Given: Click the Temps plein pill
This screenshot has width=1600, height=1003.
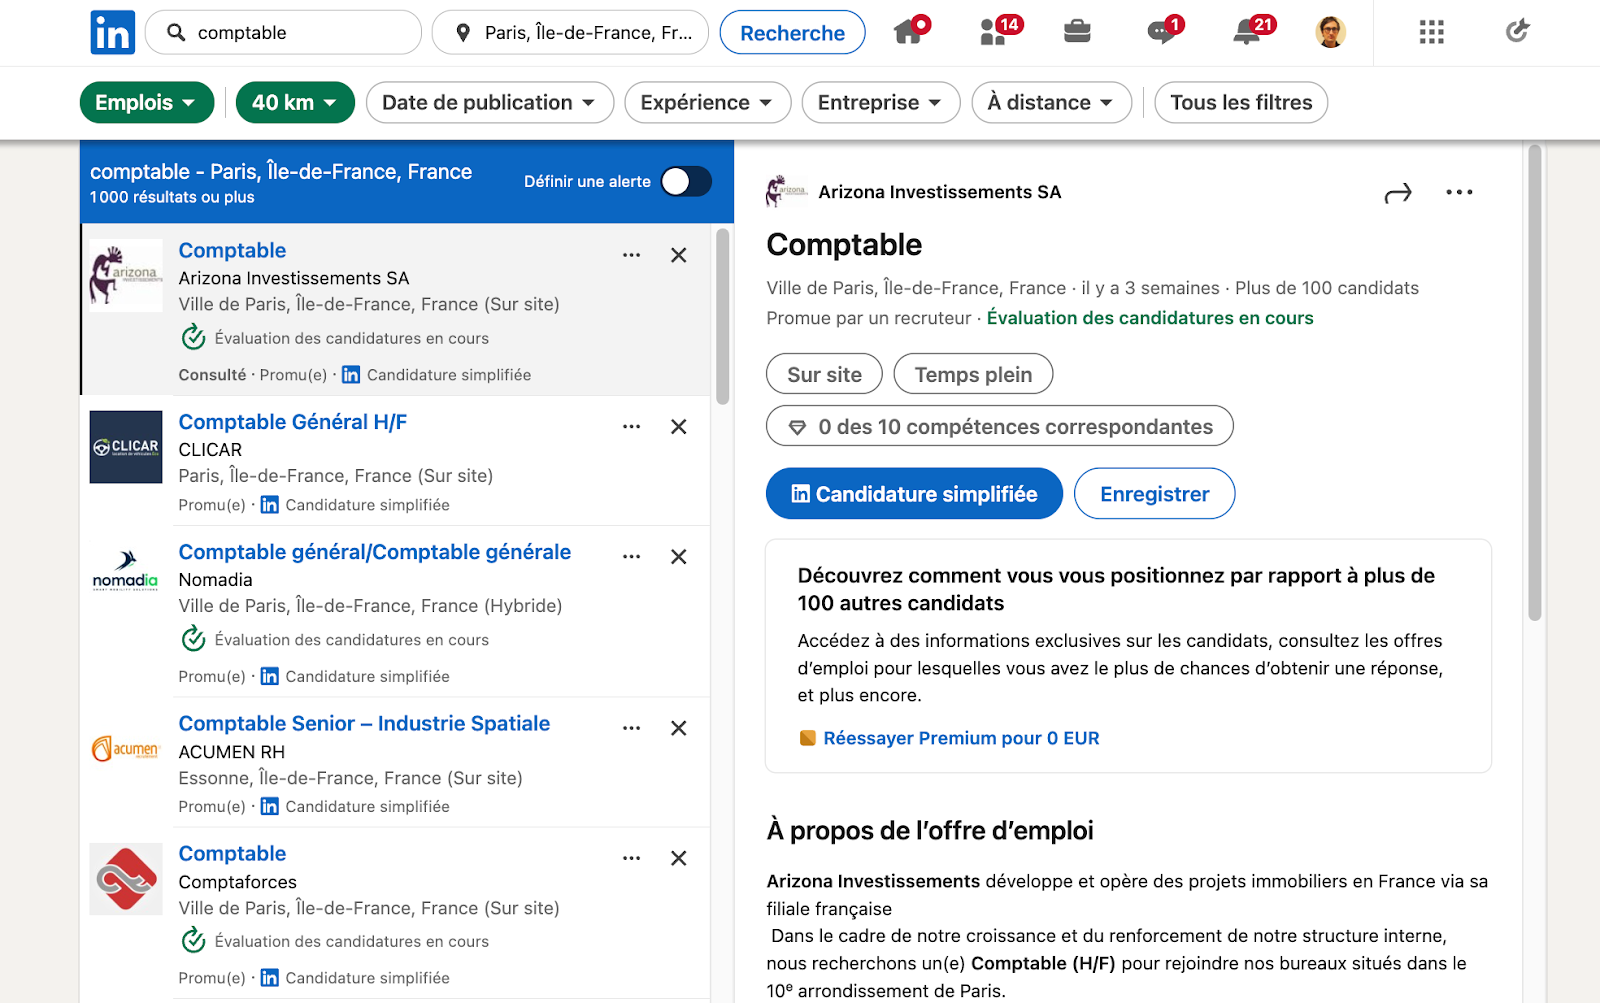Looking at the screenshot, I should coord(973,374).
